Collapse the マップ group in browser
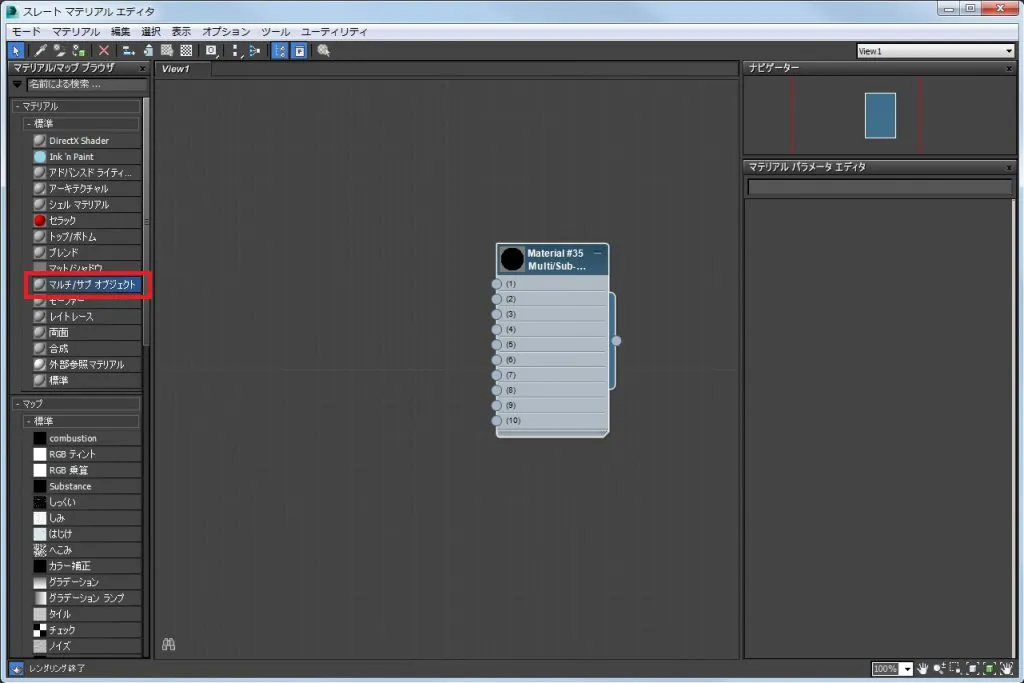 pyautogui.click(x=18, y=404)
